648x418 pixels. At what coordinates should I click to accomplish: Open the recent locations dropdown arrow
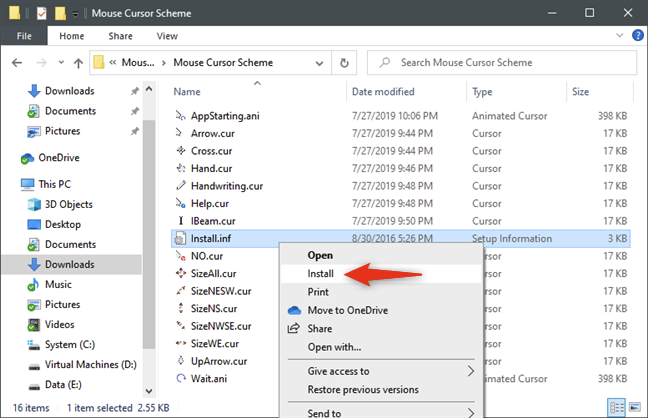61,63
